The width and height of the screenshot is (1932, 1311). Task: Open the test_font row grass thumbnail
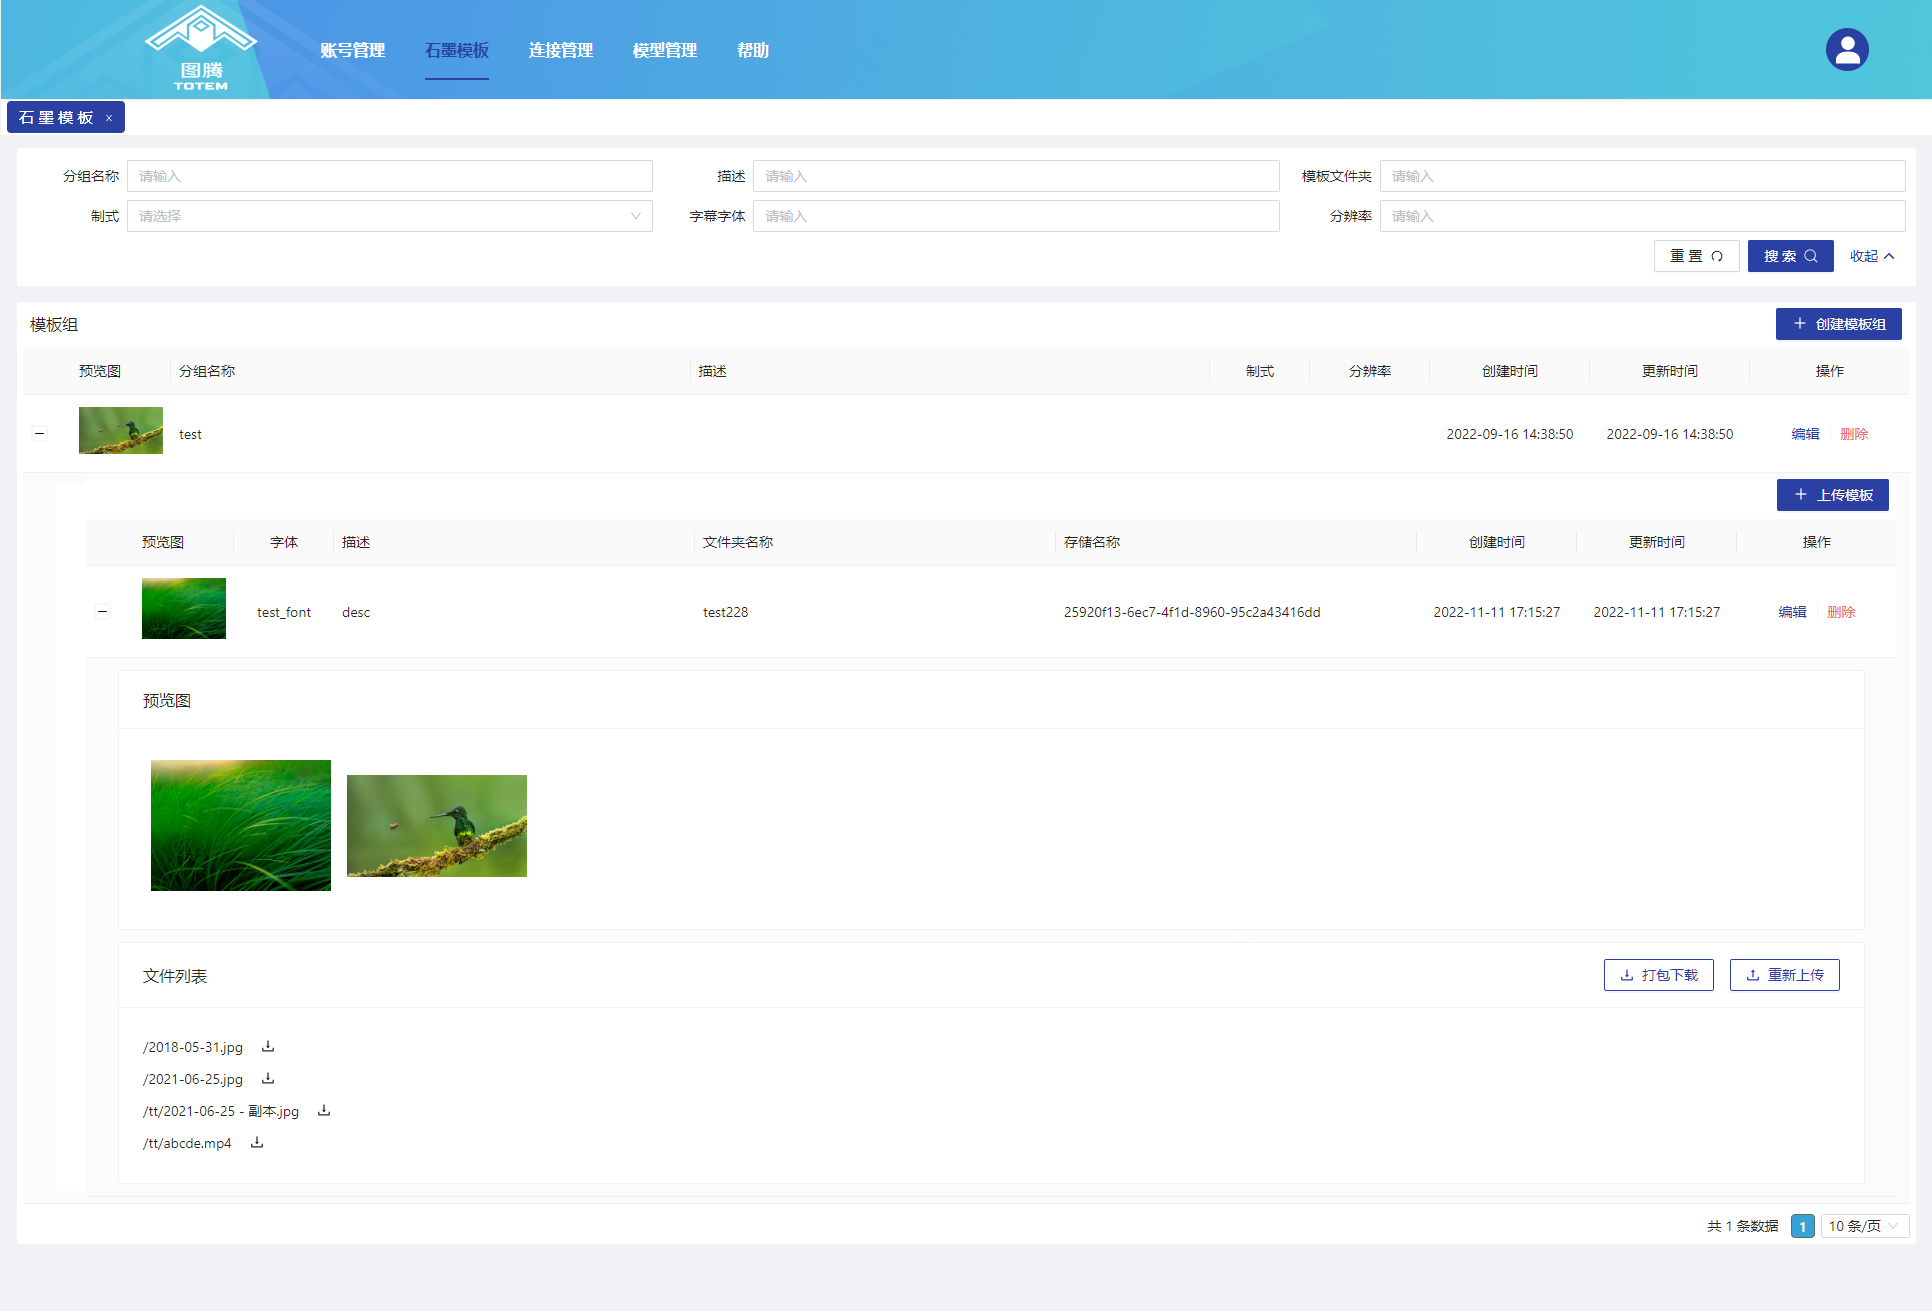tap(184, 608)
